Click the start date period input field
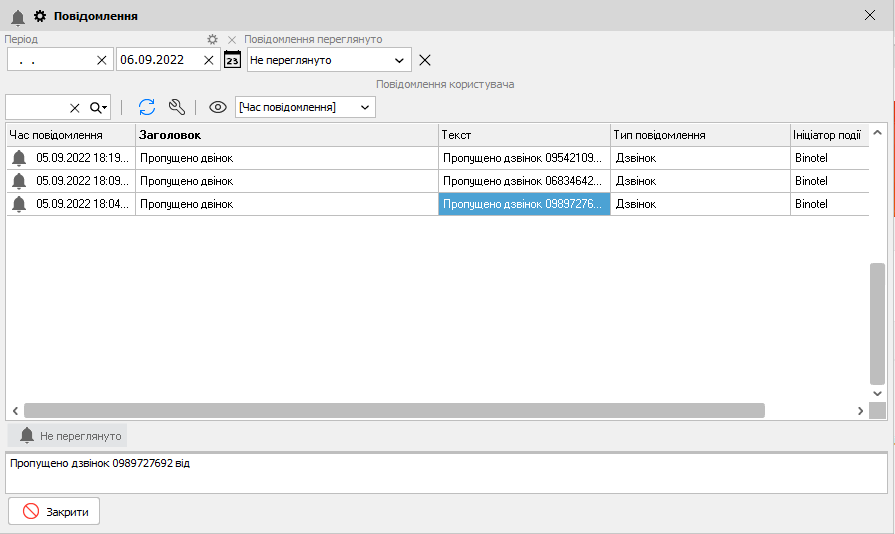Image resolution: width=895 pixels, height=534 pixels. point(50,60)
